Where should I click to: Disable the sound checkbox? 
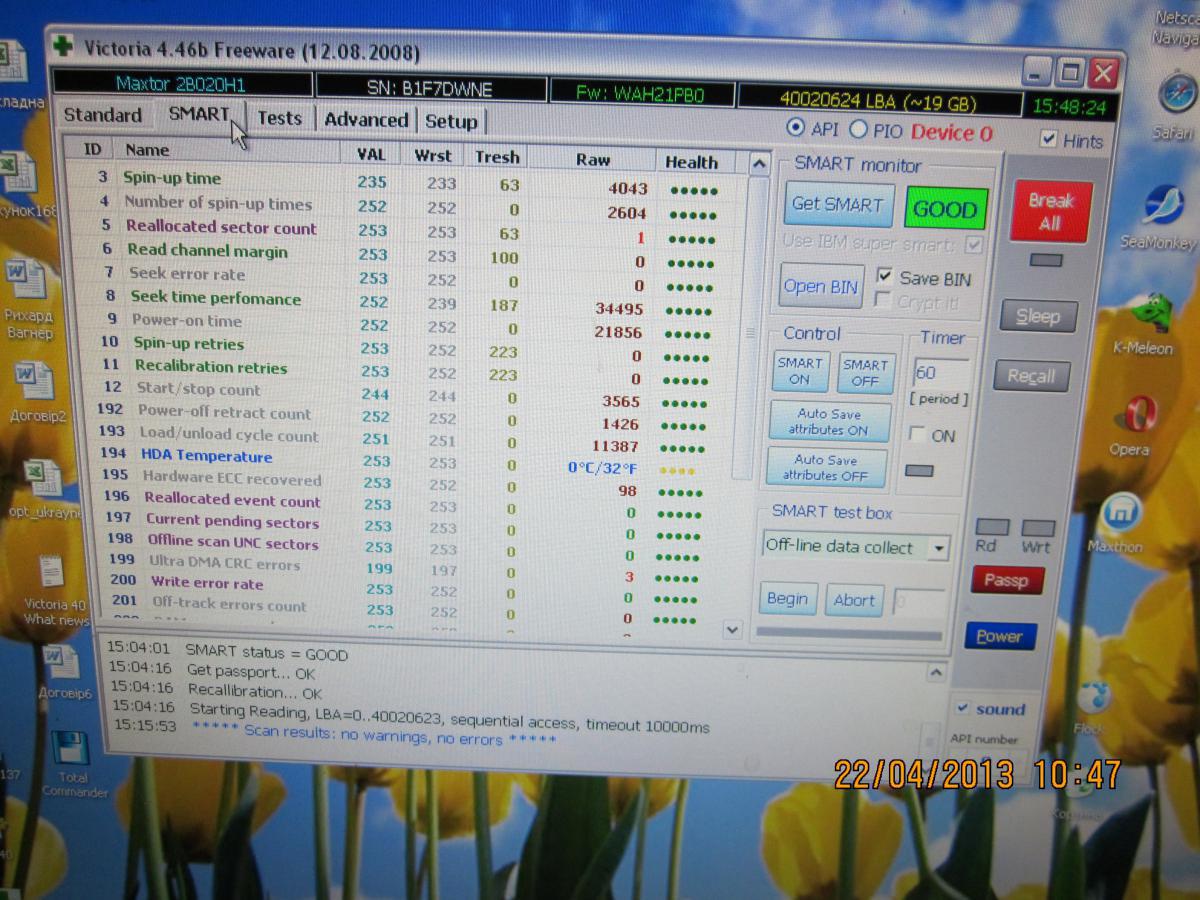click(x=962, y=708)
